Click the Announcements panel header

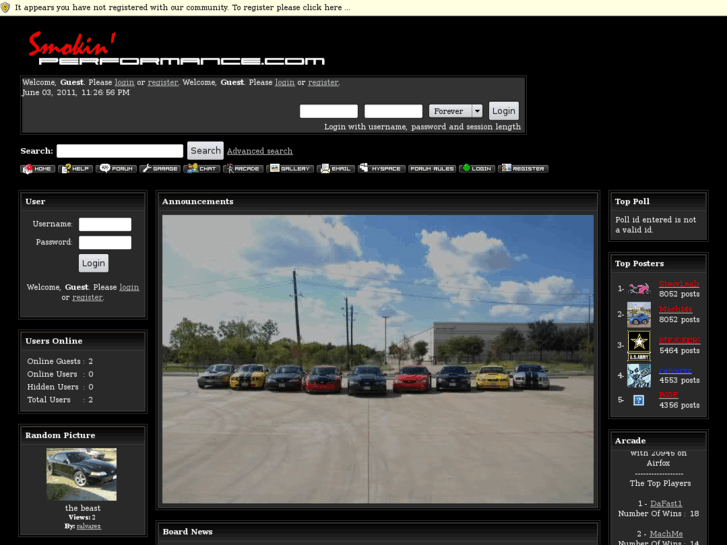(378, 201)
